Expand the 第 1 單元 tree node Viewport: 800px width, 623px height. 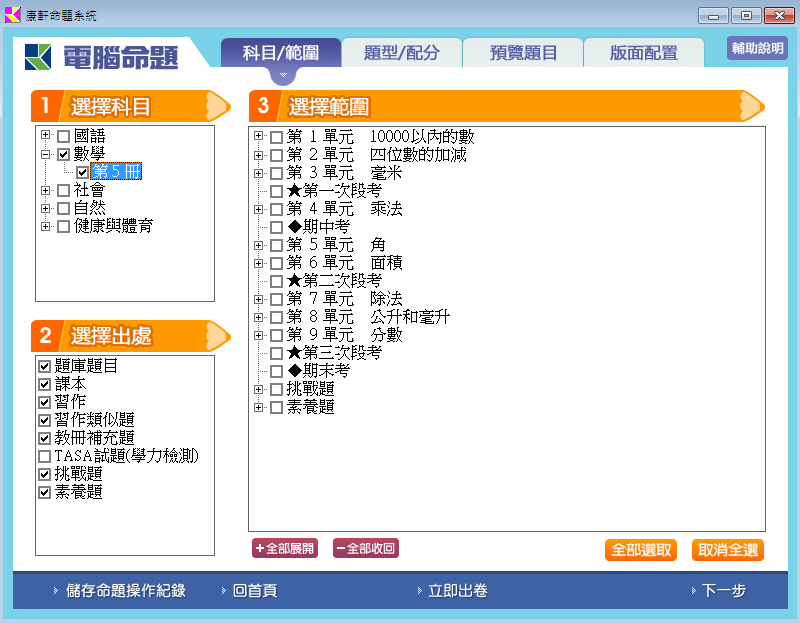(259, 136)
